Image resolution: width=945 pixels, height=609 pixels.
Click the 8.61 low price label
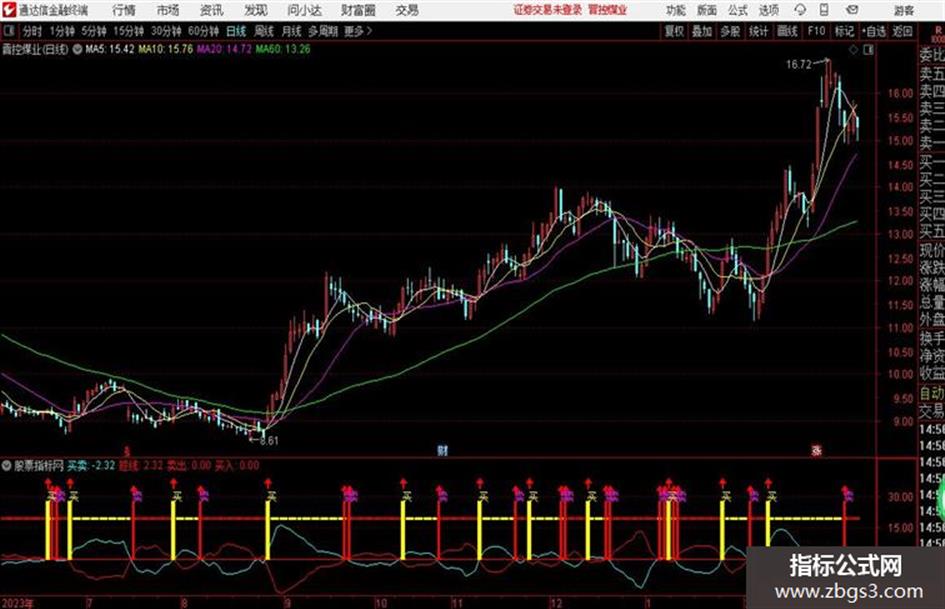pyautogui.click(x=269, y=441)
